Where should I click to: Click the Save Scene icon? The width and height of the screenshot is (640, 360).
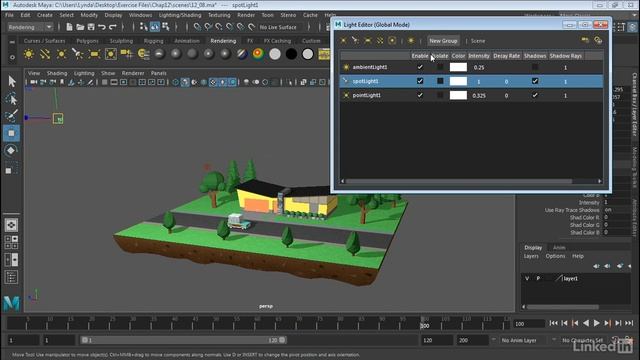(x=91, y=27)
